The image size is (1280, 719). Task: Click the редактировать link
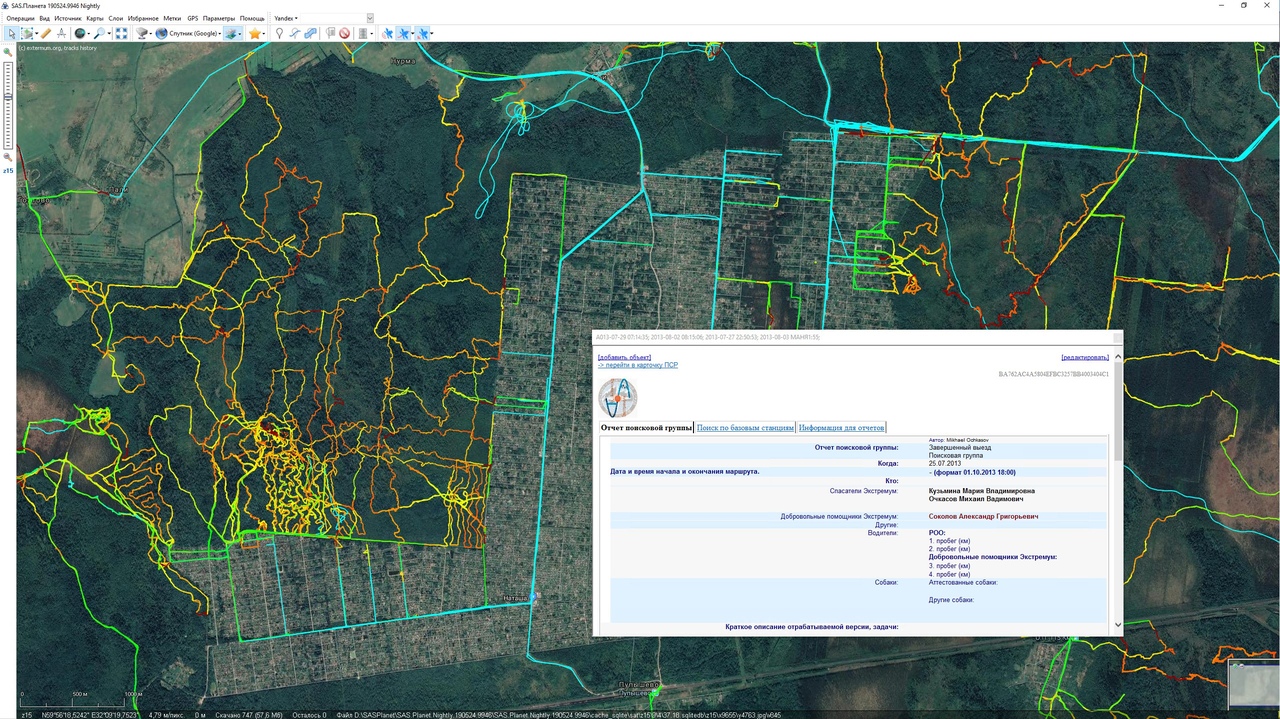point(1085,357)
